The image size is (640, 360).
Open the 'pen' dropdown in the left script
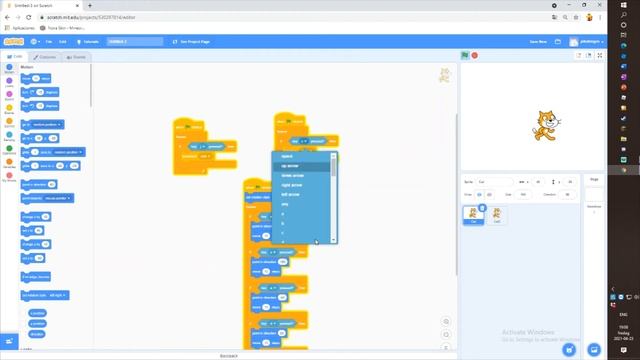point(204,156)
